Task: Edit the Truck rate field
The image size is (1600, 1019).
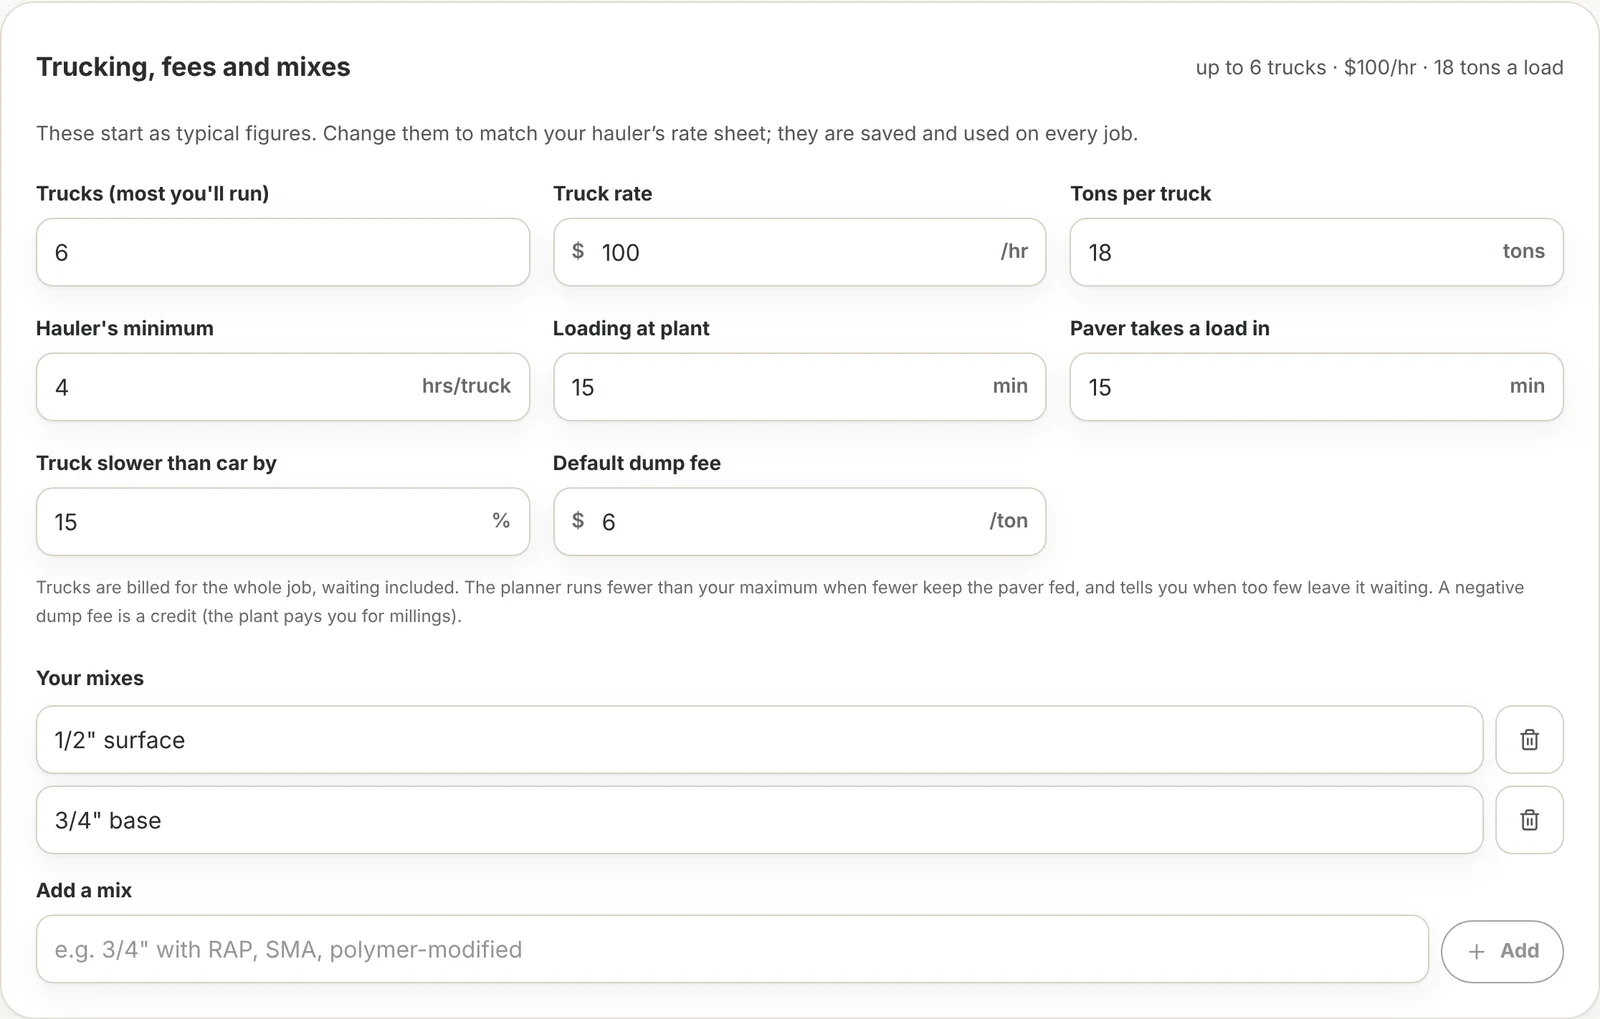Action: point(800,252)
